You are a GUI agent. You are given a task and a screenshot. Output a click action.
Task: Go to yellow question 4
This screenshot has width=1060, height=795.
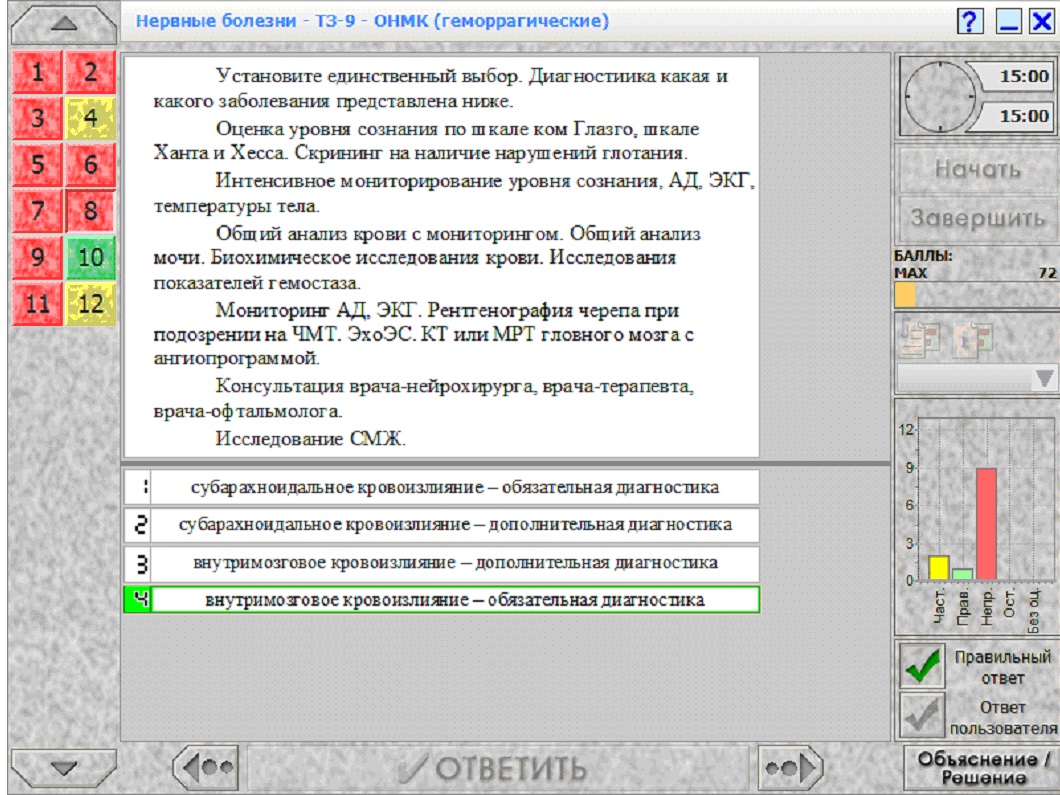91,118
